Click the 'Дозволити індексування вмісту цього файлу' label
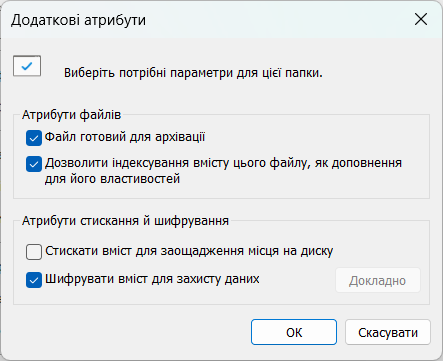 tap(223, 163)
